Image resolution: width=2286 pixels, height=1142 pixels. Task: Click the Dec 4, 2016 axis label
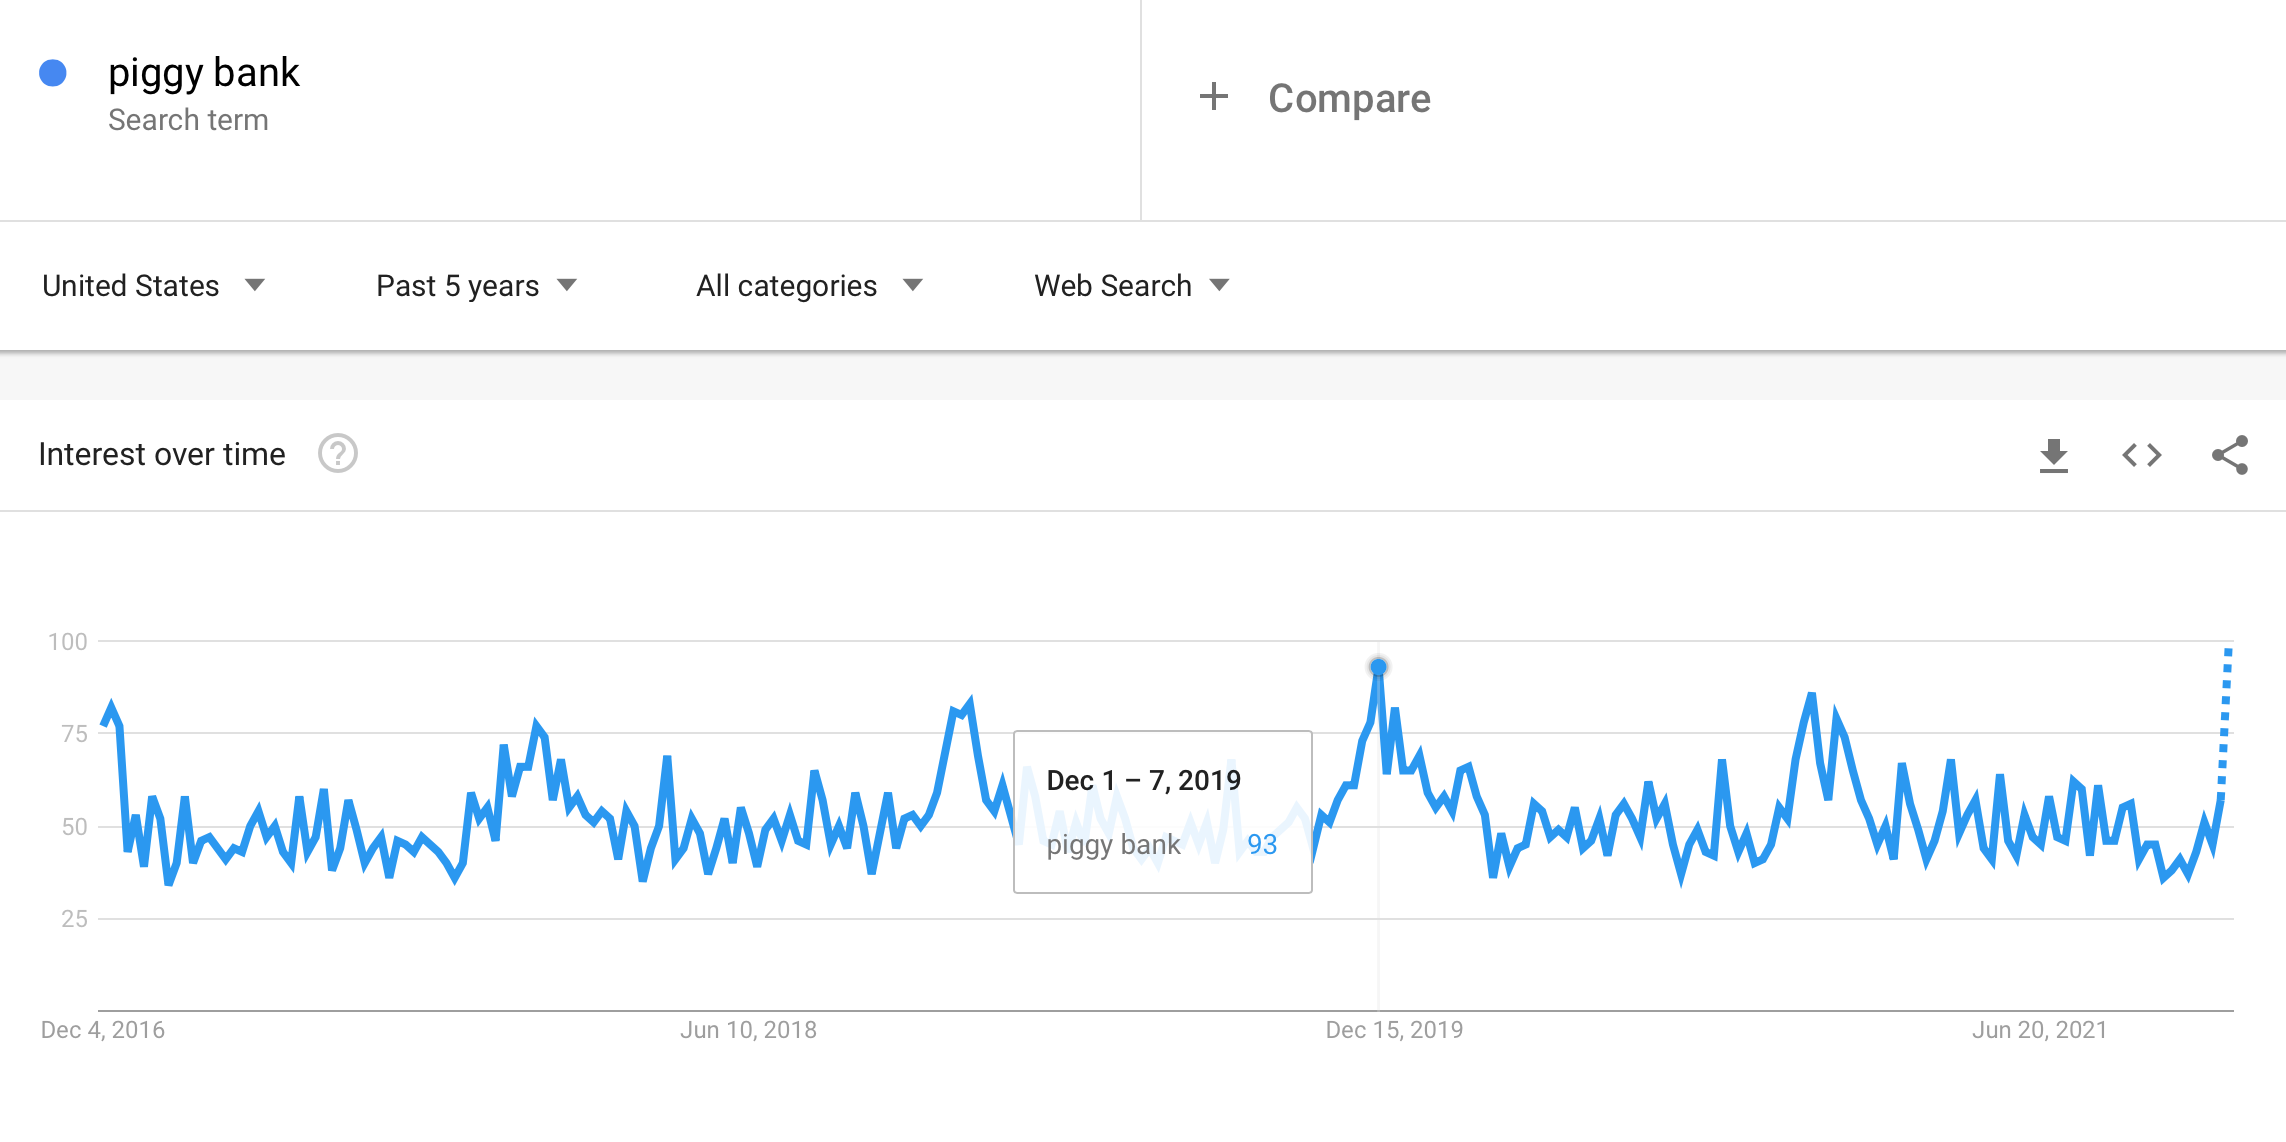102,1030
